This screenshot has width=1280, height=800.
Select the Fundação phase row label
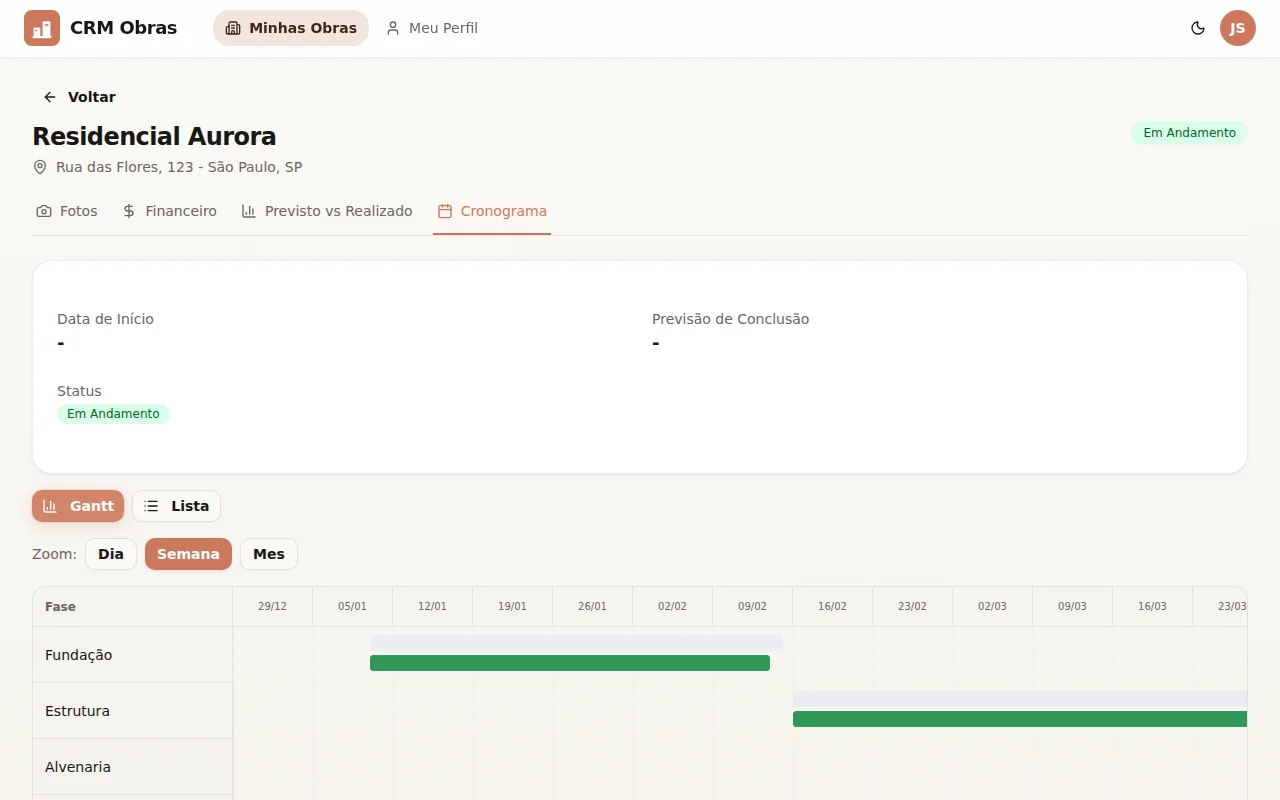[x=132, y=655]
